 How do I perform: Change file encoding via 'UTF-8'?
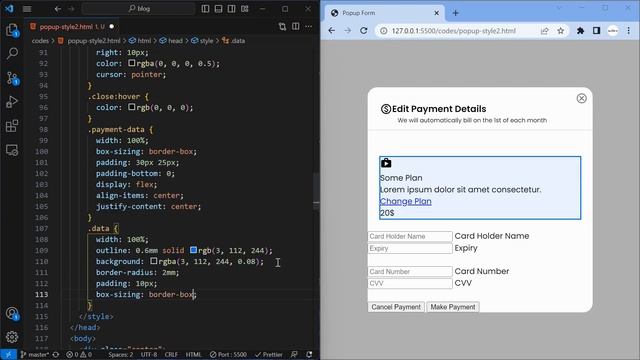(x=149, y=354)
